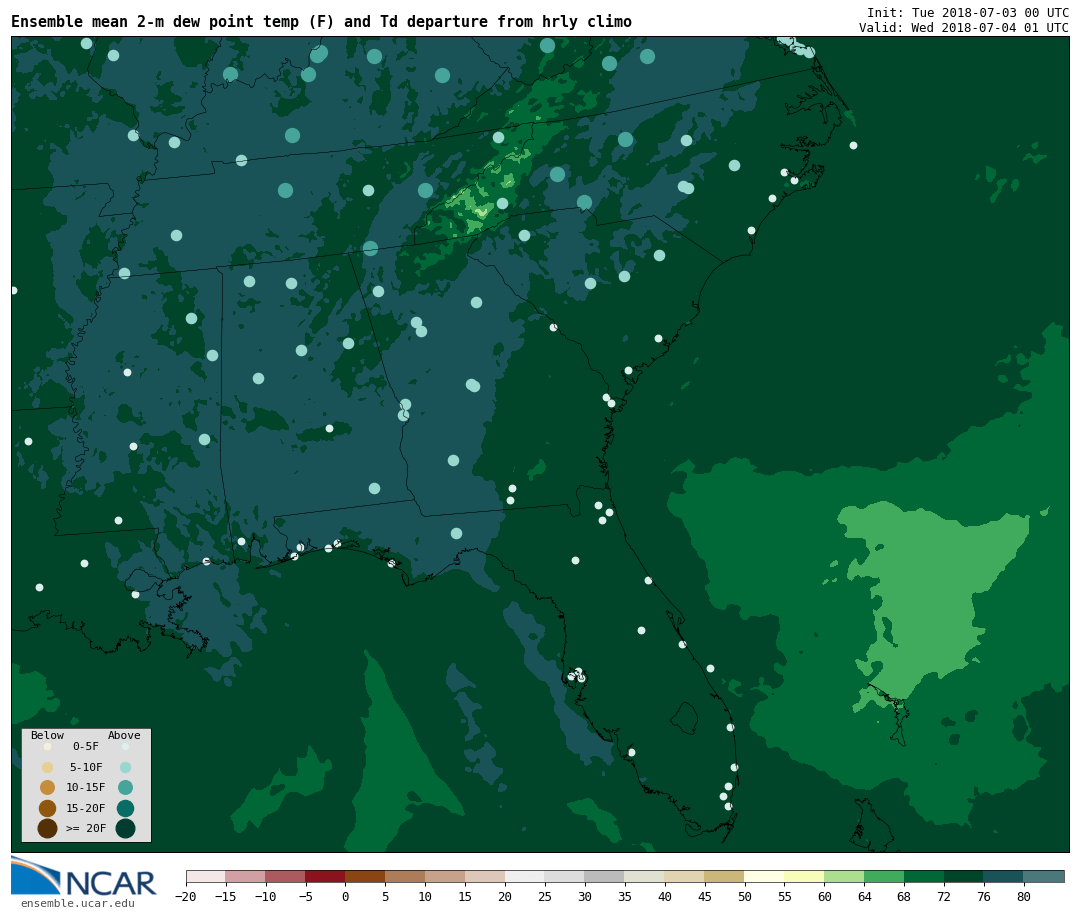1080x915 pixels.
Task: Select the light aqua '5-10F' above legend circle
Action: (125, 767)
